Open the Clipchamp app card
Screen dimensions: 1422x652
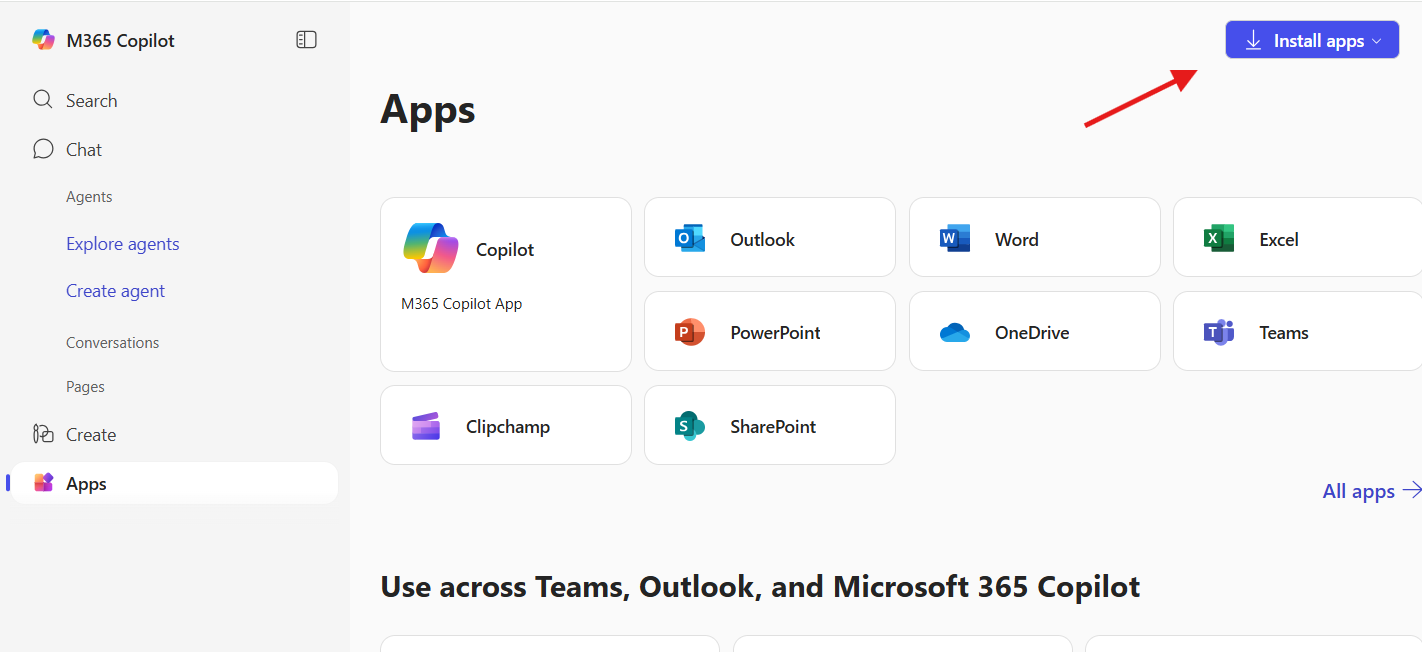(x=506, y=425)
